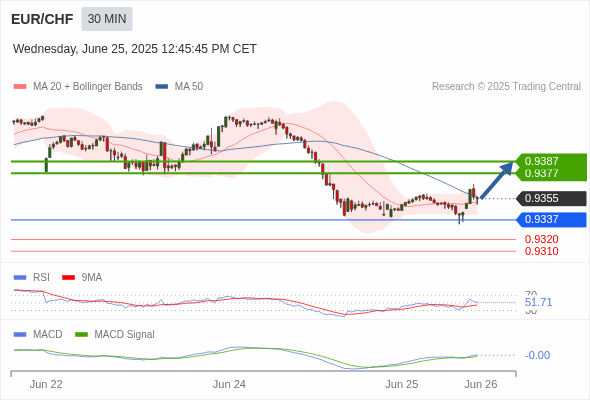
Task: Click the 0.9355 current price tag
Action: point(552,198)
